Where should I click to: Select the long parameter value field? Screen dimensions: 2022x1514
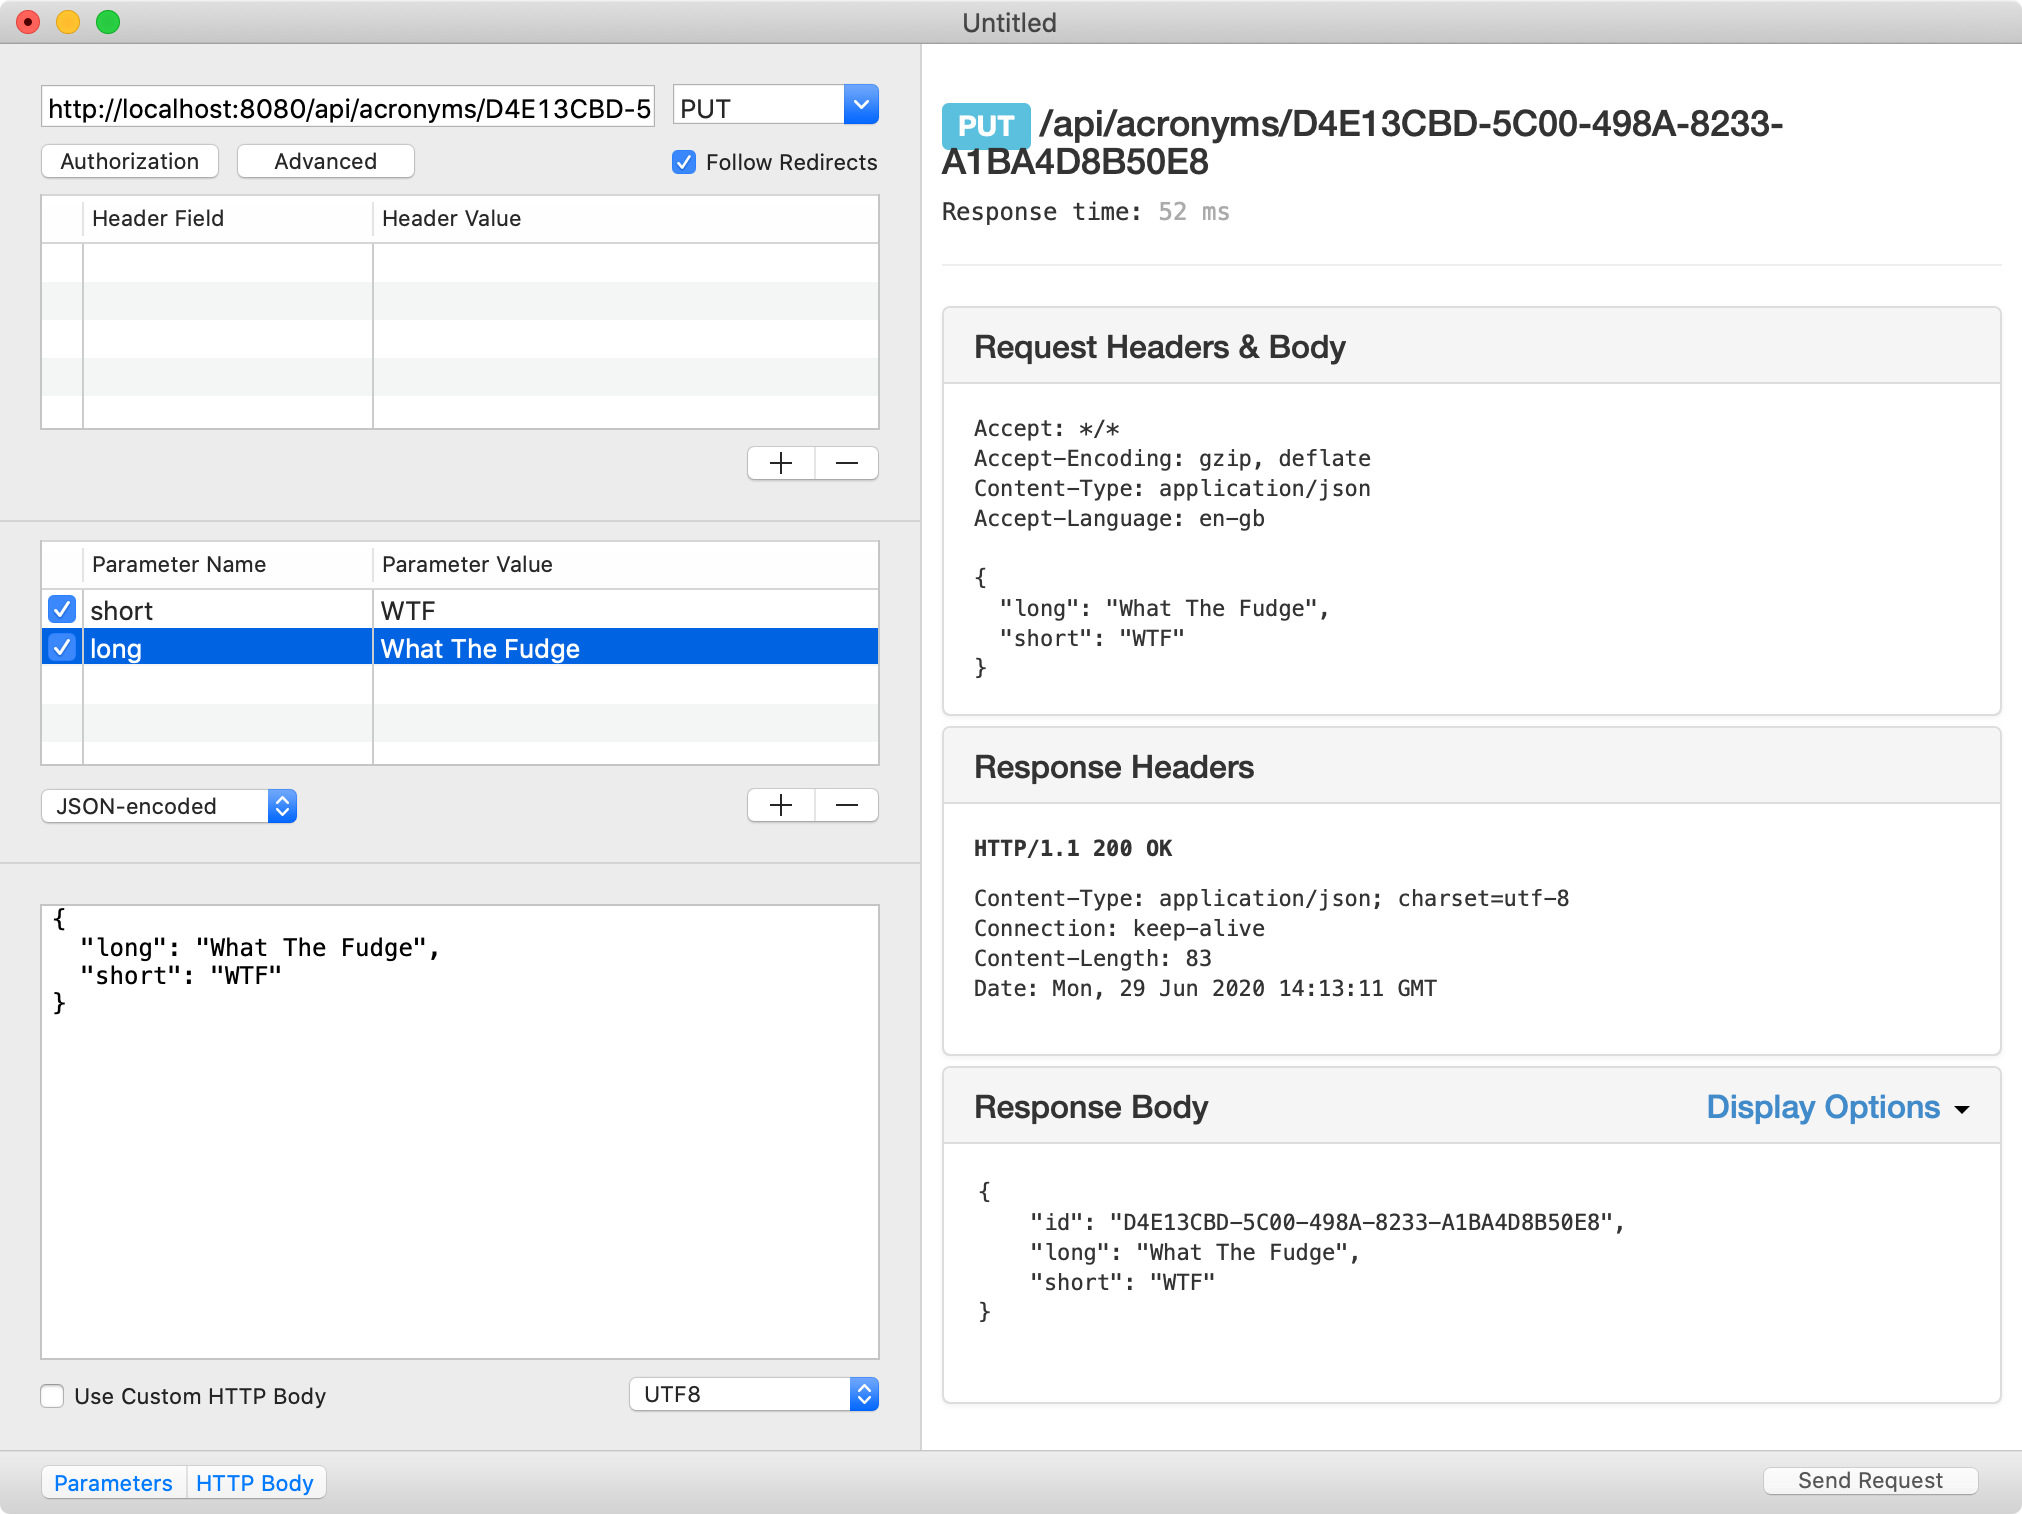(620, 647)
